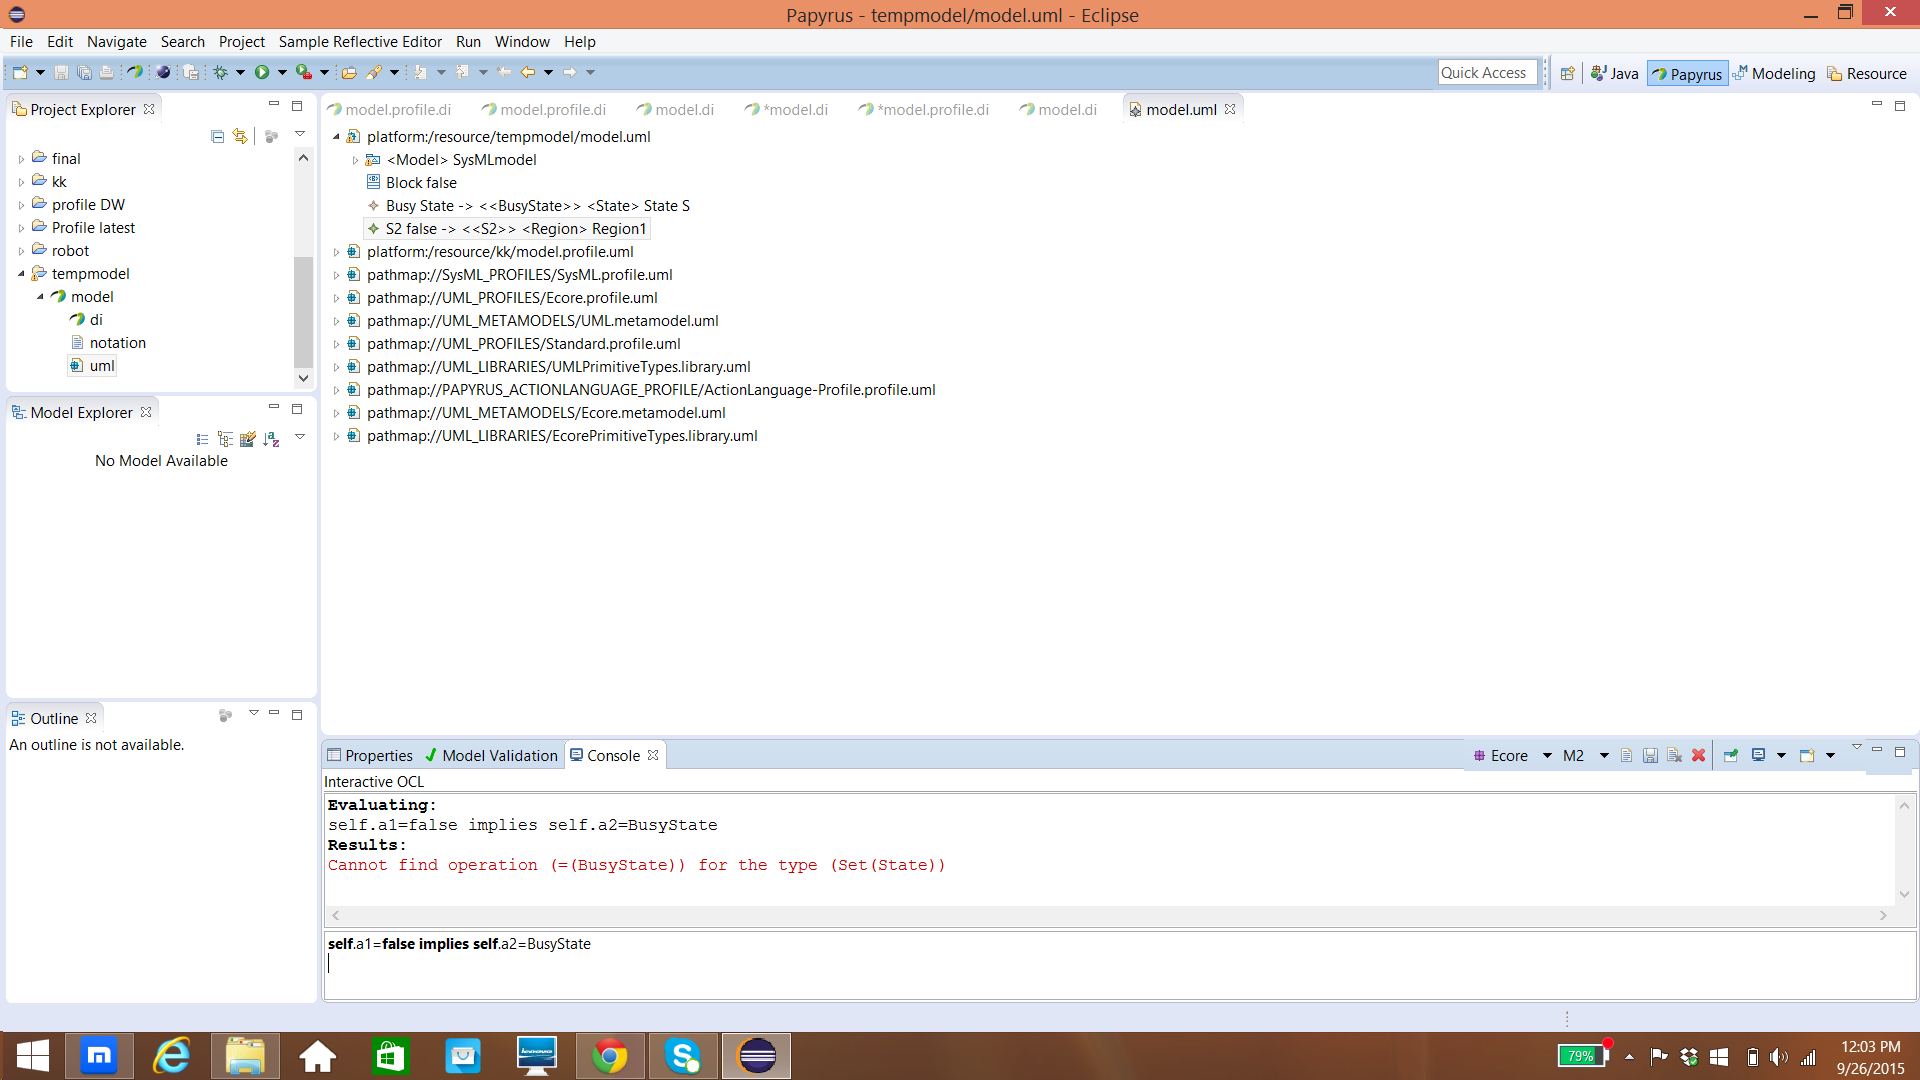
Task: Expand the Ecore.profile.uml resource node
Action: 336,298
